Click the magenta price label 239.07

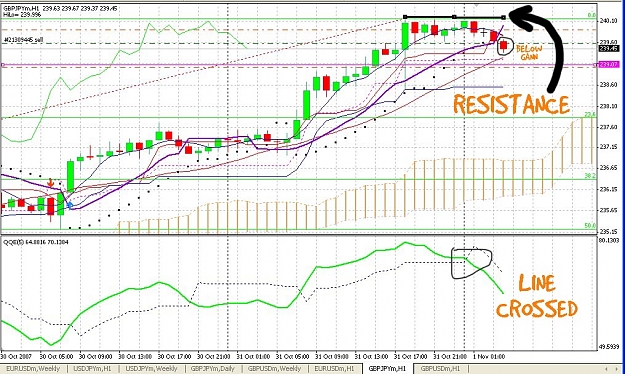point(609,64)
